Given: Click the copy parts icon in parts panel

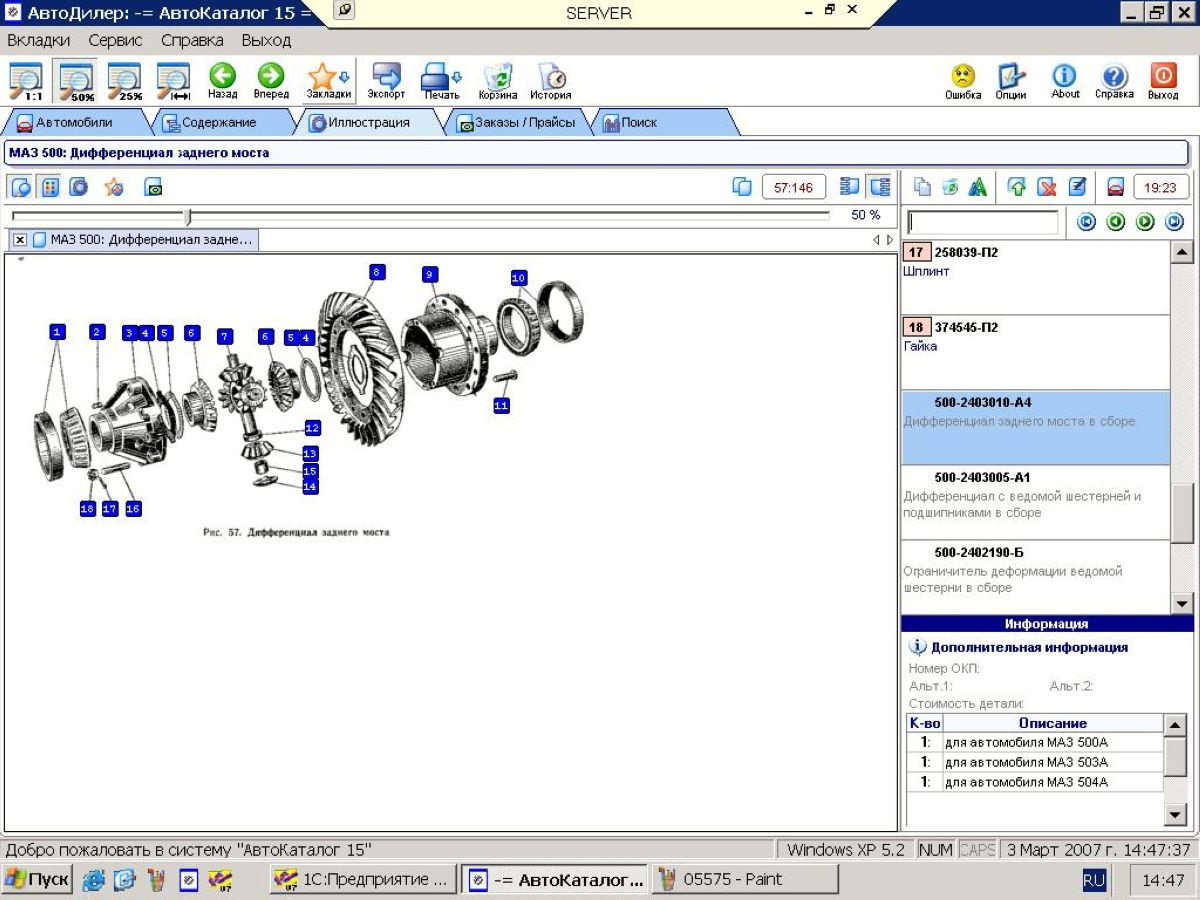Looking at the screenshot, I should pos(922,187).
